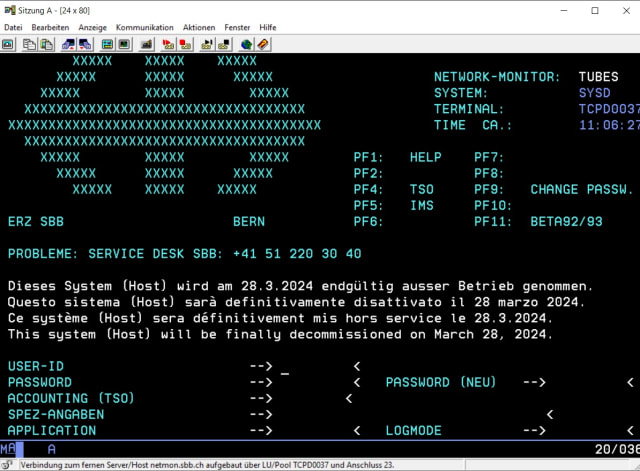This screenshot has width=640, height=471.
Task: Click the PF1: HELP entry
Action: click(397, 157)
